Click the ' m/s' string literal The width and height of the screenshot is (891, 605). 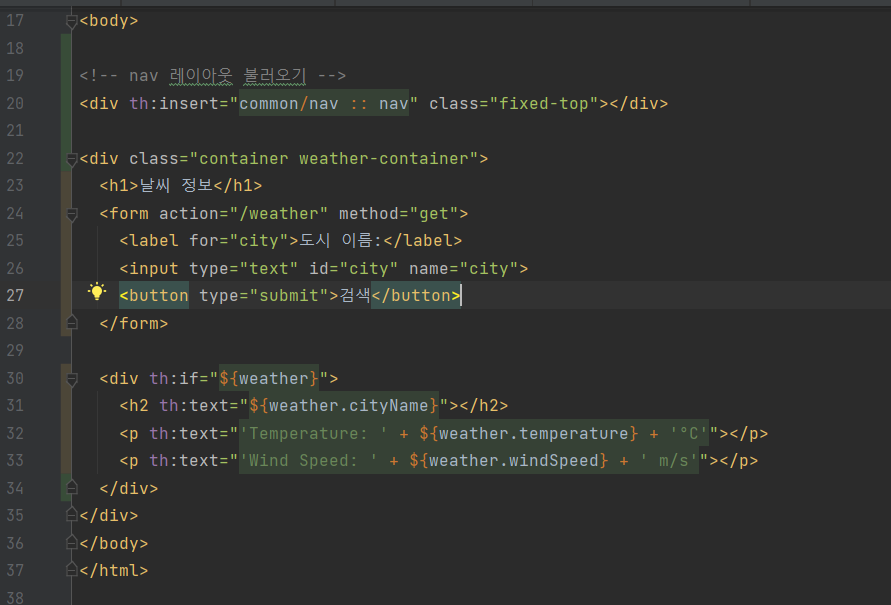[x=669, y=461]
